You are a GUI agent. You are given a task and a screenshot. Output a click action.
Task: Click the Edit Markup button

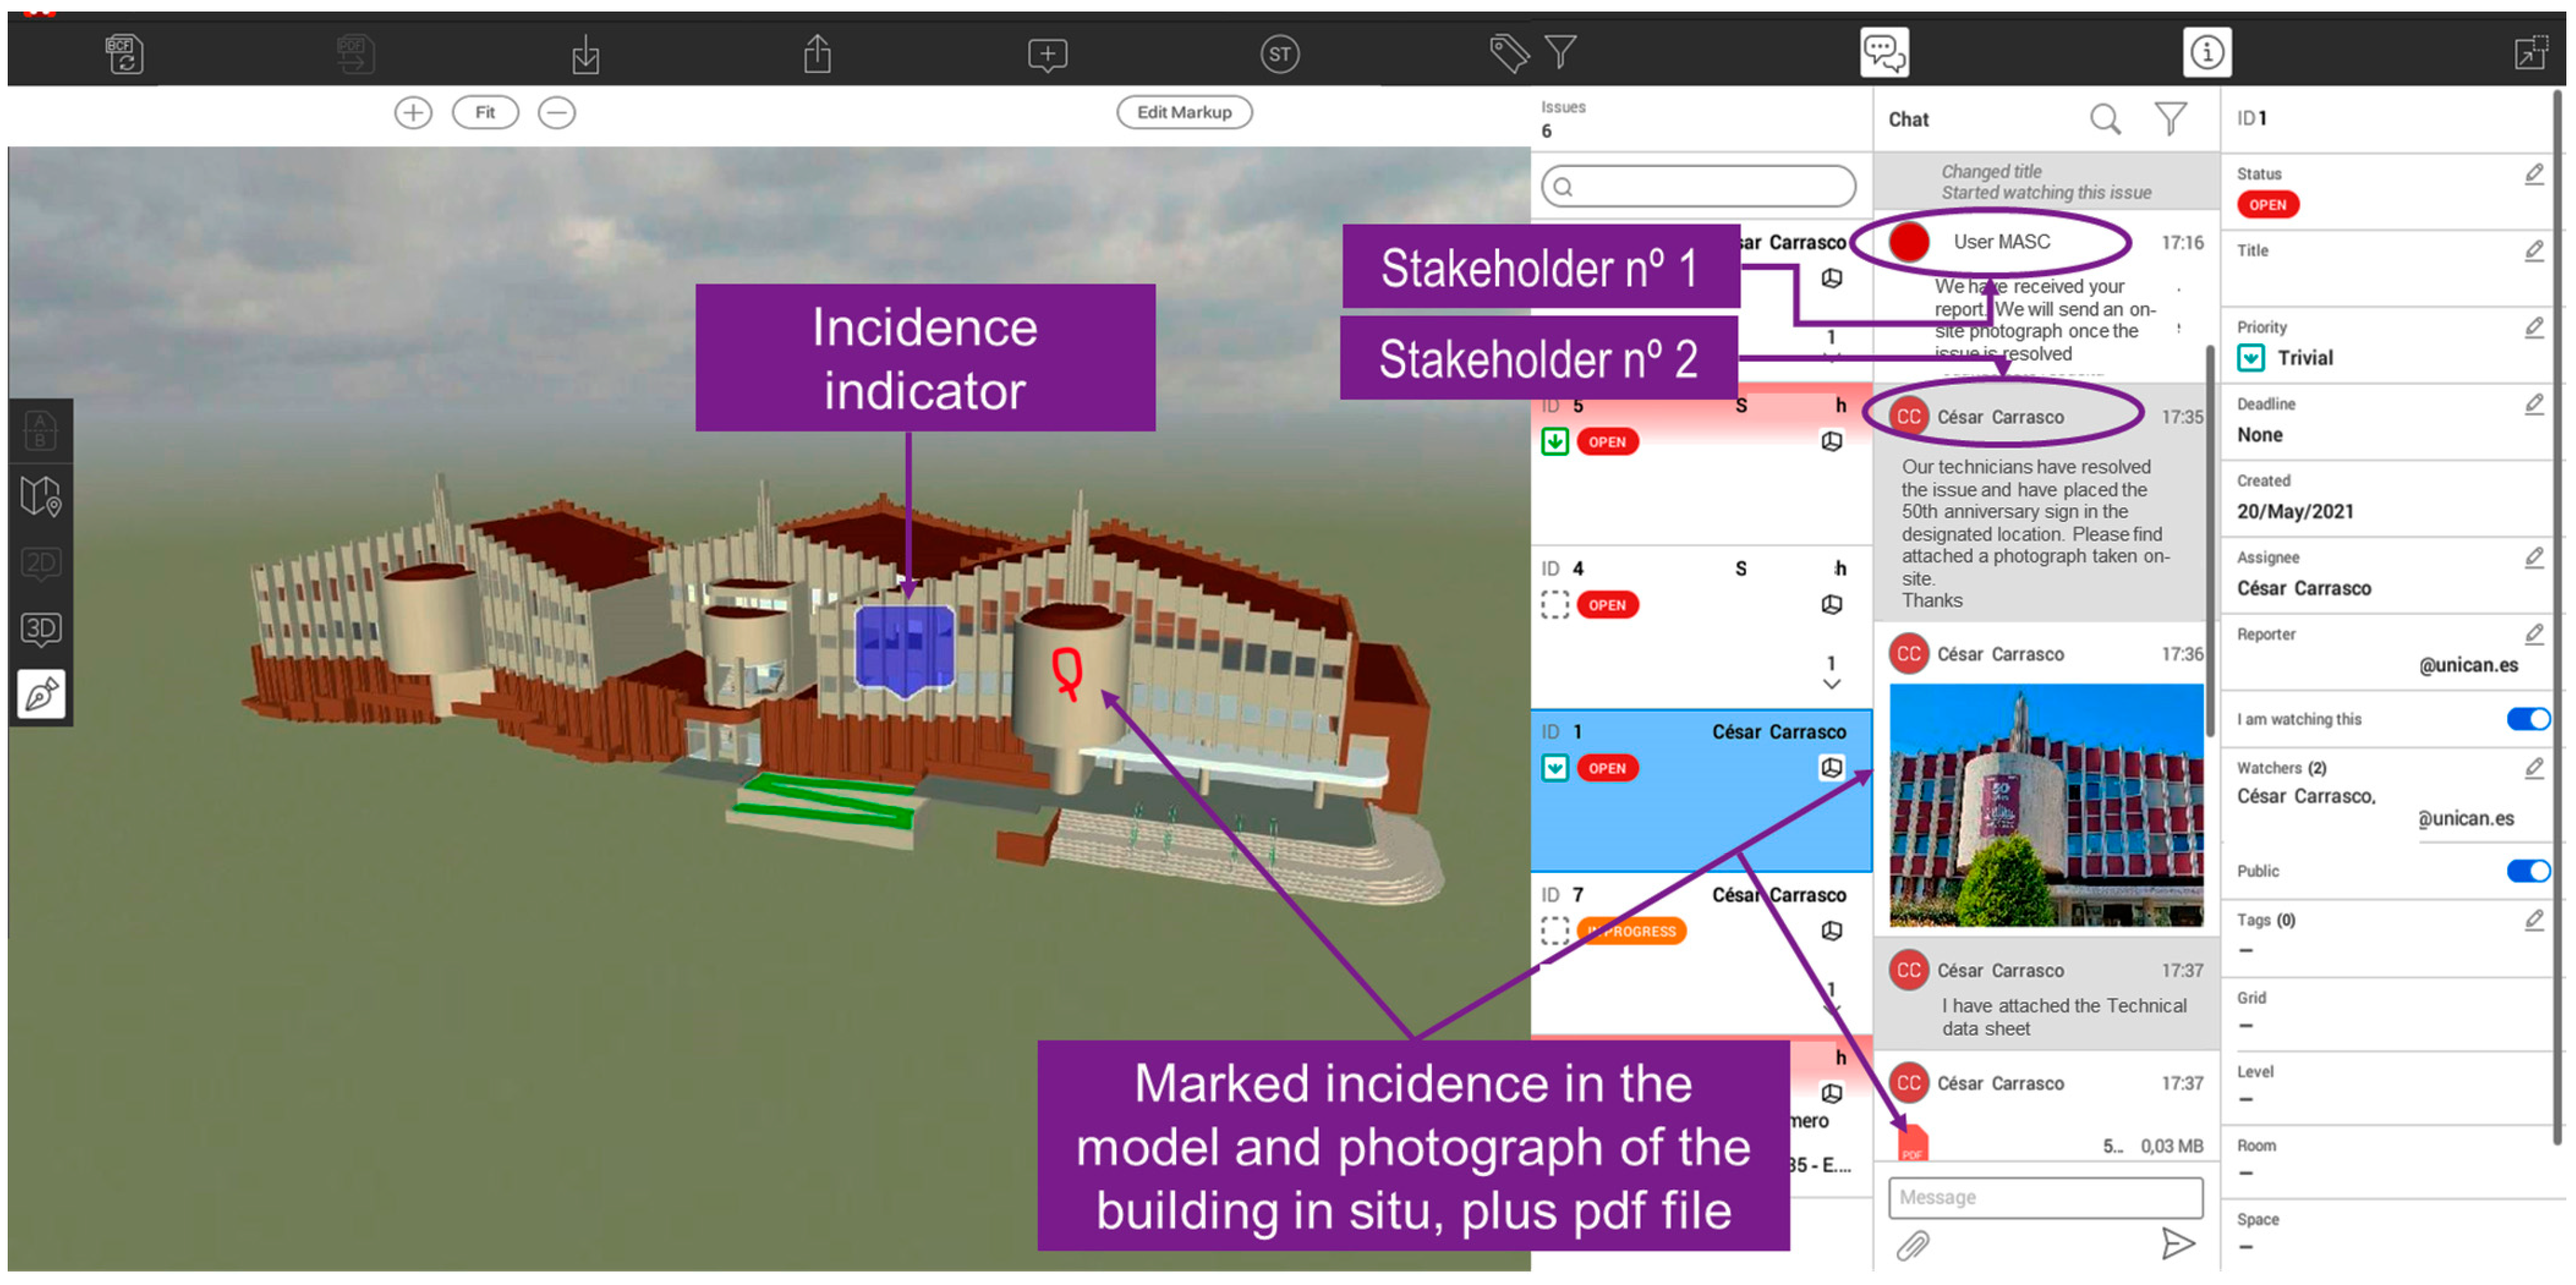coord(1184,113)
